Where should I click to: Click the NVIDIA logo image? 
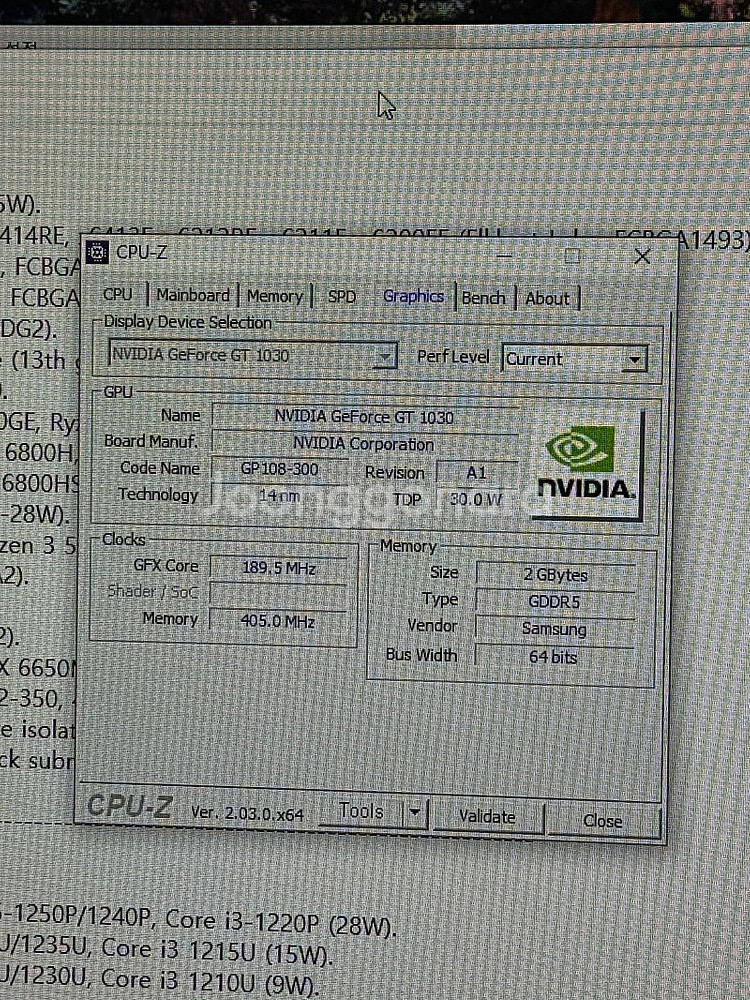click(x=586, y=463)
